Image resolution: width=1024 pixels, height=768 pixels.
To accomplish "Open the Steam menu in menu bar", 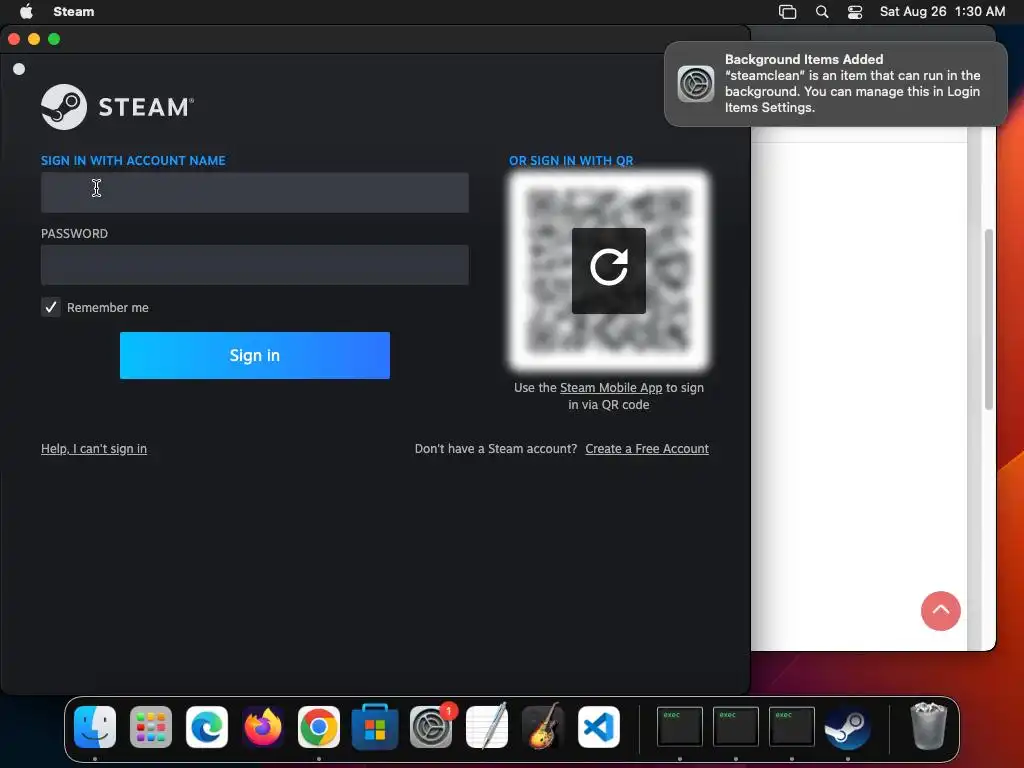I will (74, 12).
